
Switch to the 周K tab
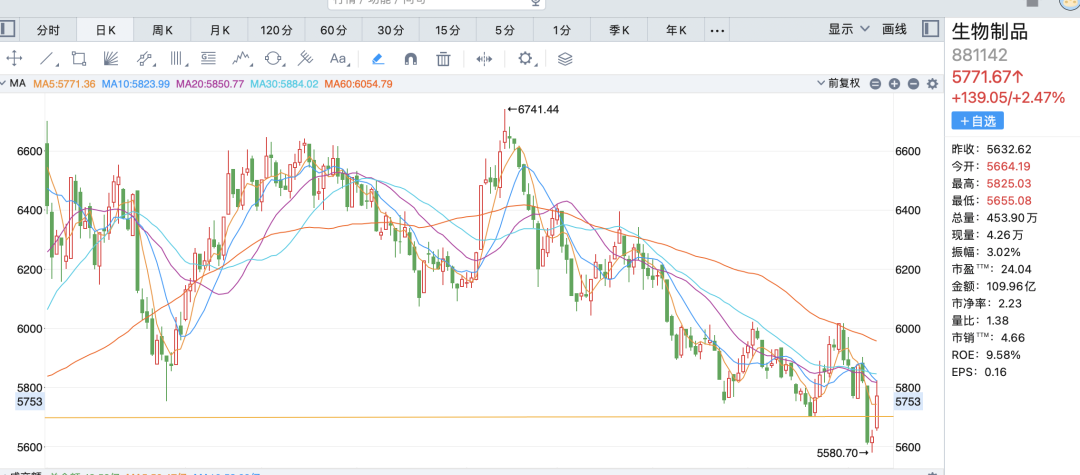pos(163,30)
